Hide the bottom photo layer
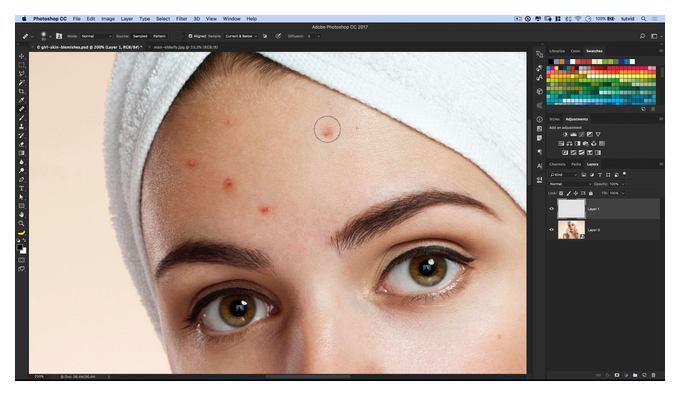The image size is (680, 396). (x=552, y=229)
